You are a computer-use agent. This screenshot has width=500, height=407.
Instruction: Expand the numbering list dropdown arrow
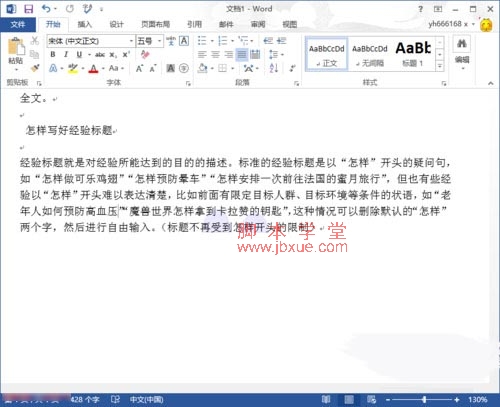(232, 41)
